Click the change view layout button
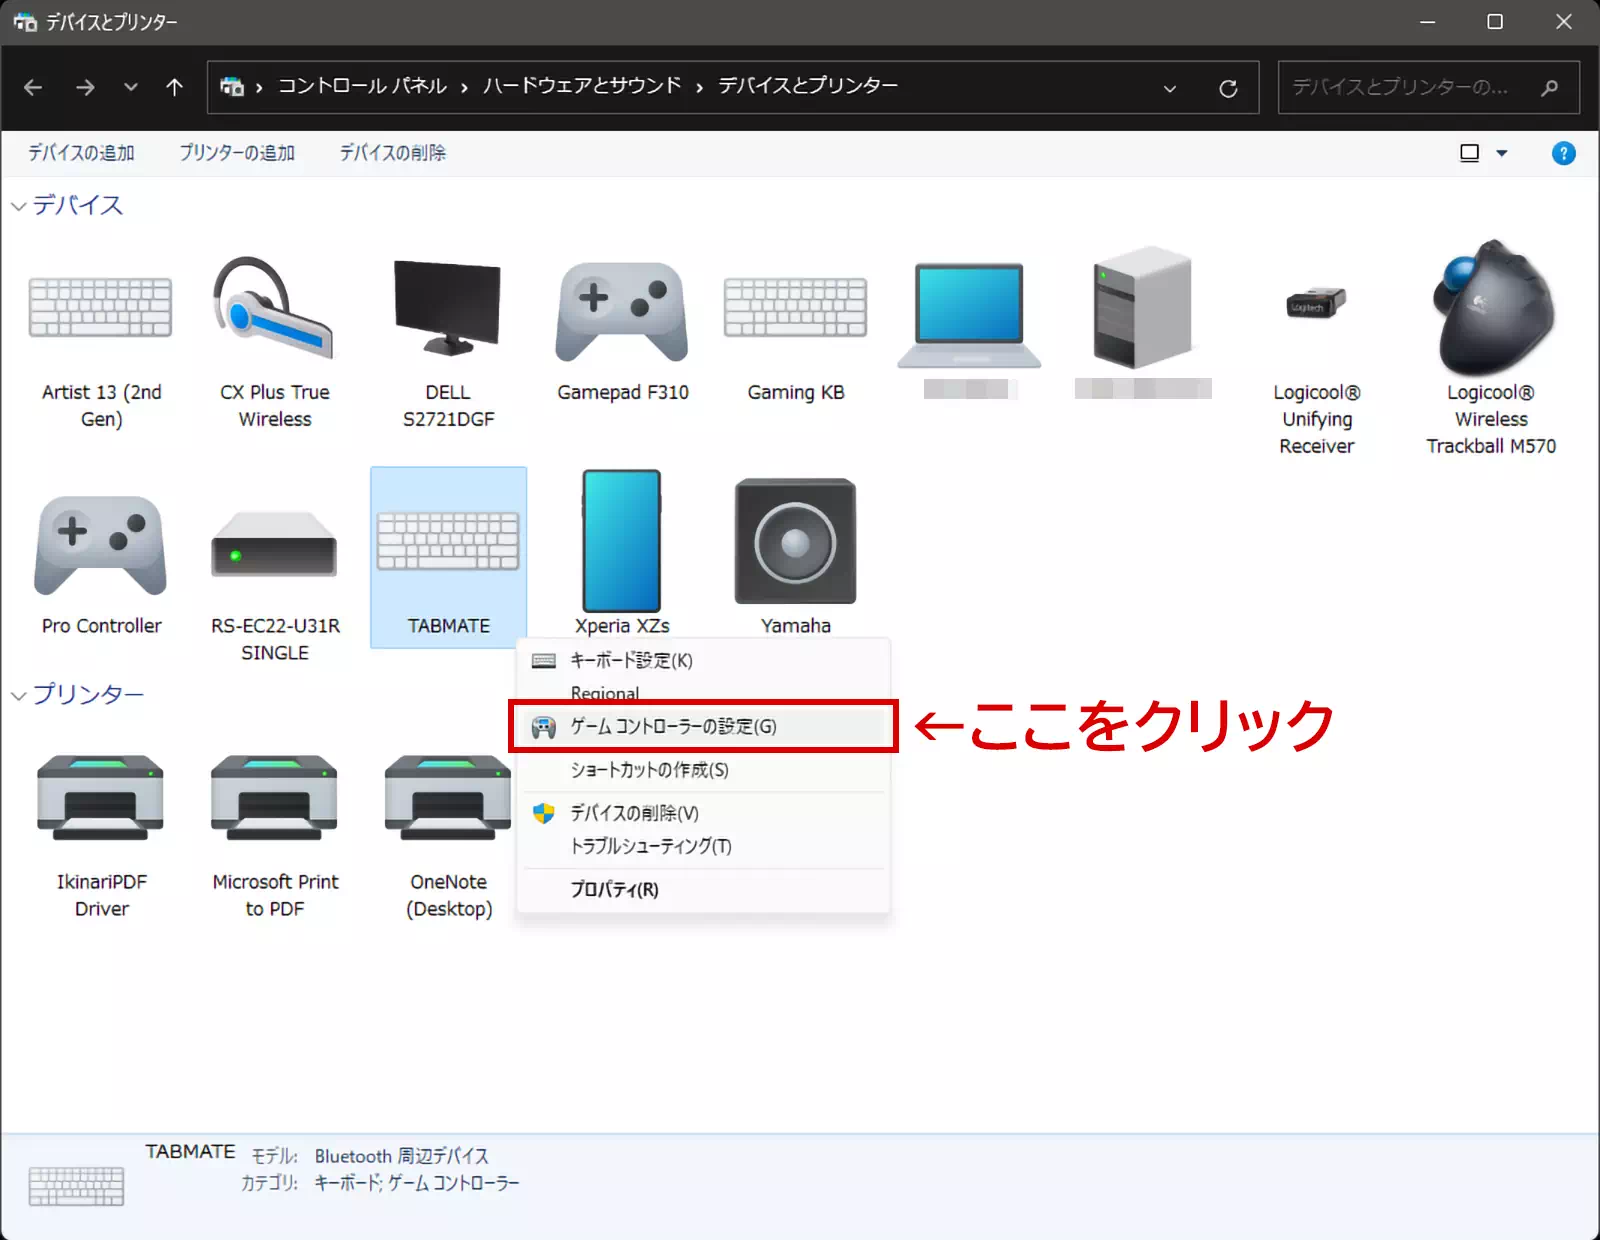The height and width of the screenshot is (1240, 1600). click(1470, 153)
